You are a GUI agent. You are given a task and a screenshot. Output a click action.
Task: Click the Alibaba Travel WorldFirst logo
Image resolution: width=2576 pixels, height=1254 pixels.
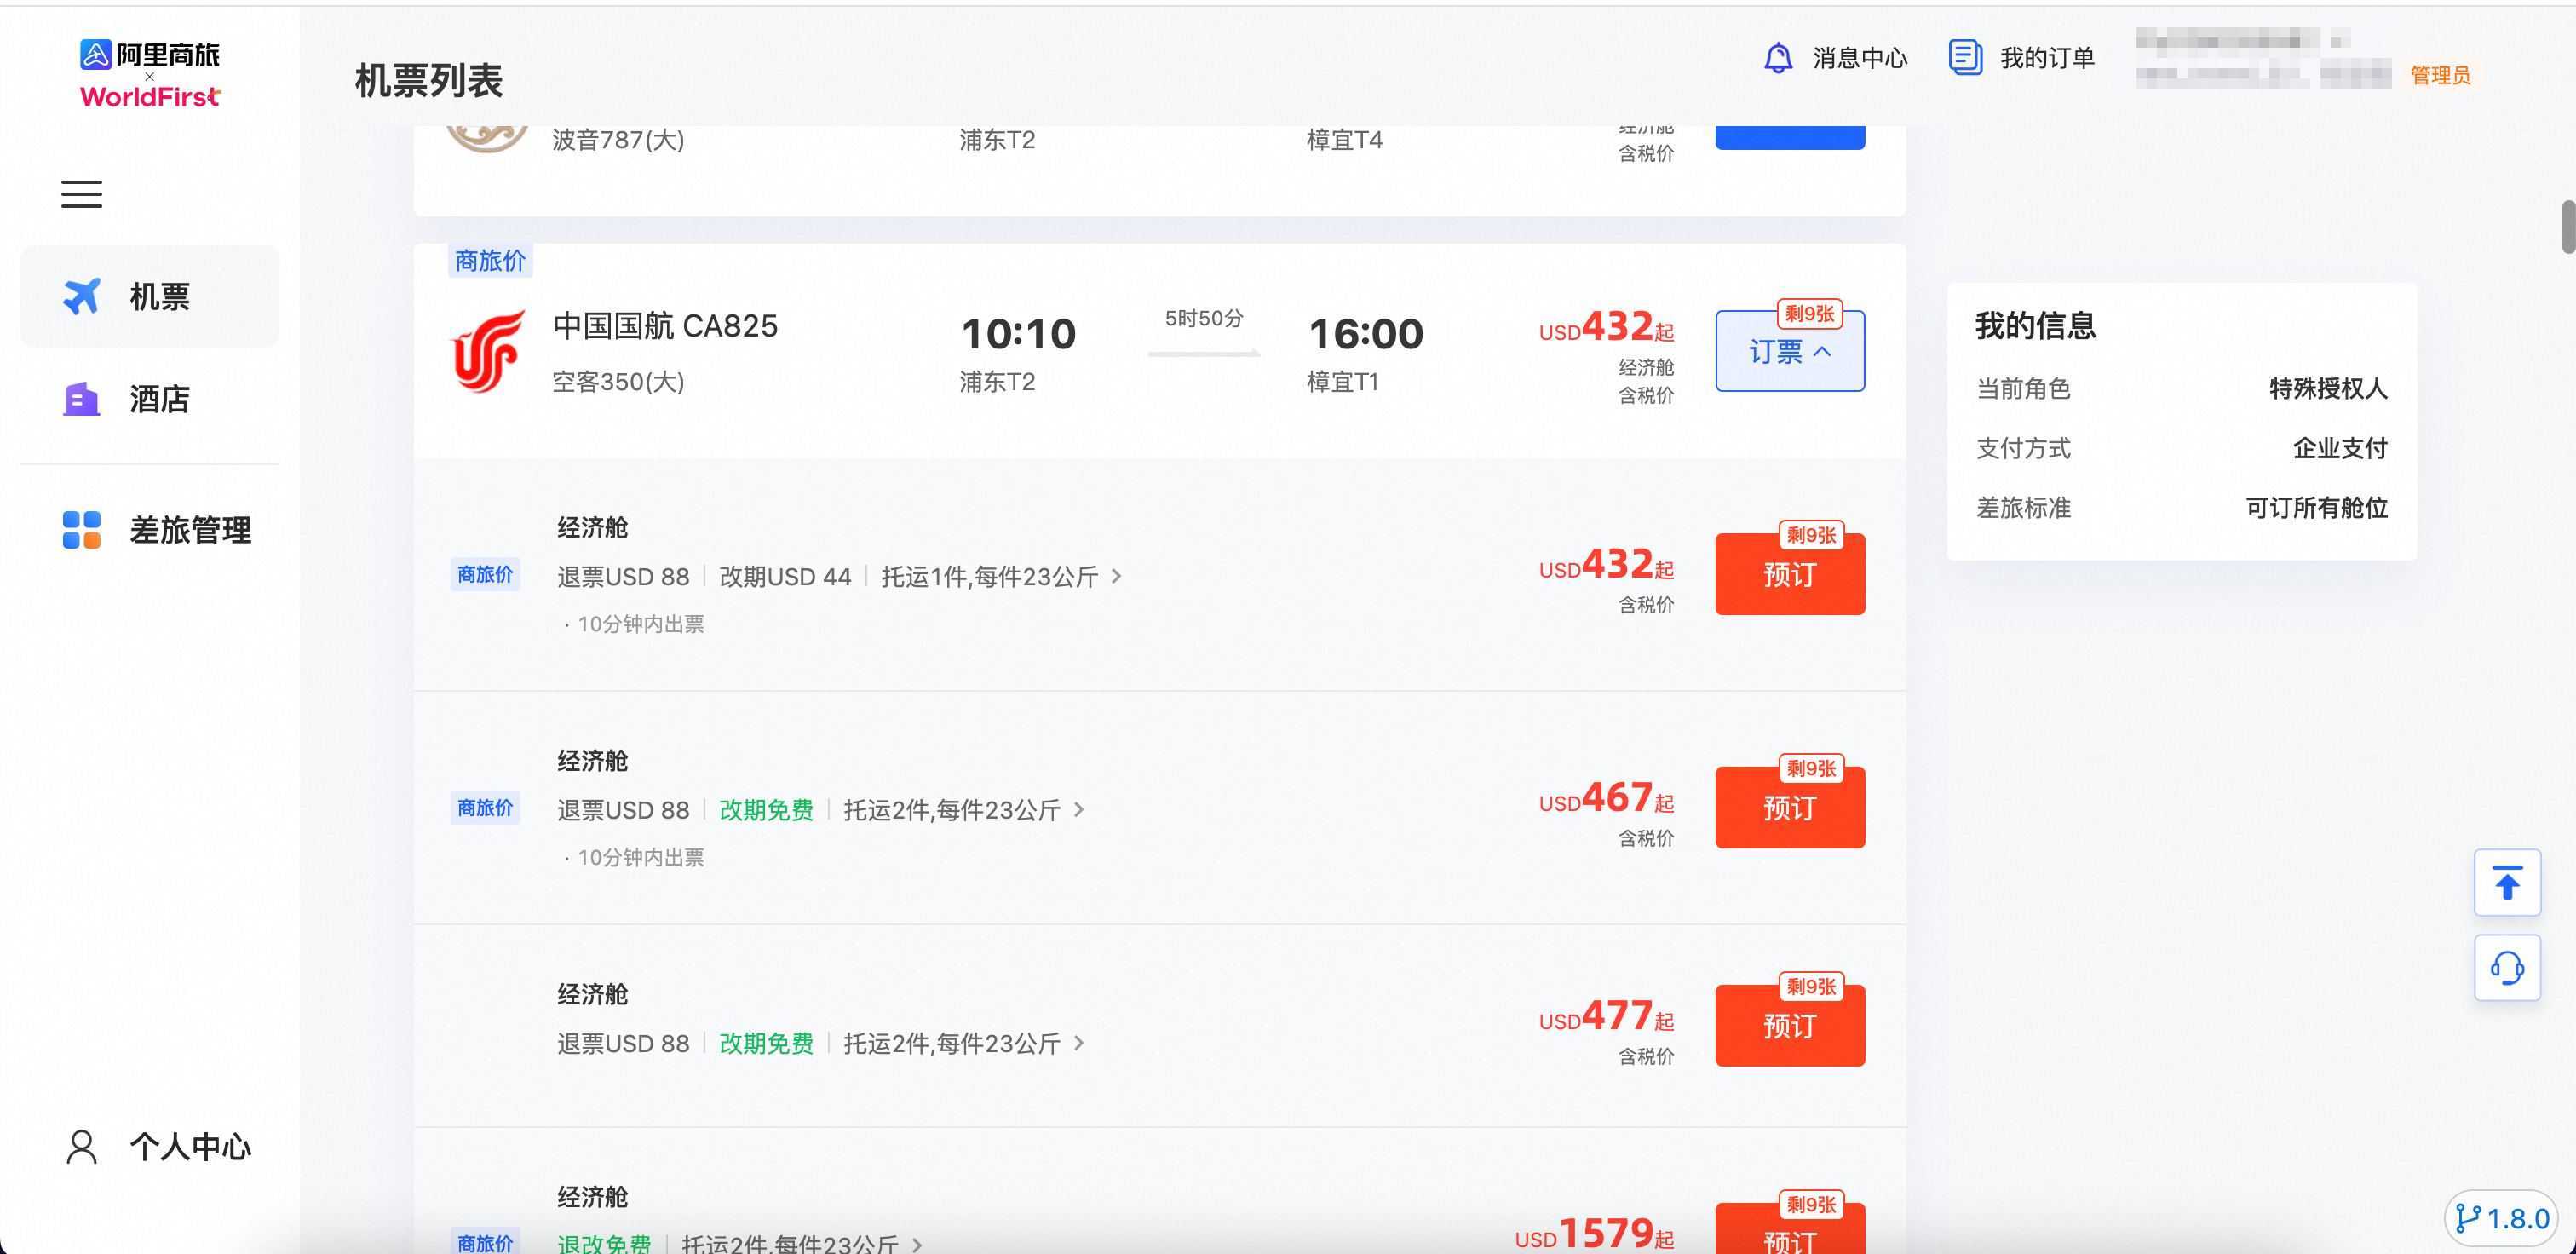150,74
